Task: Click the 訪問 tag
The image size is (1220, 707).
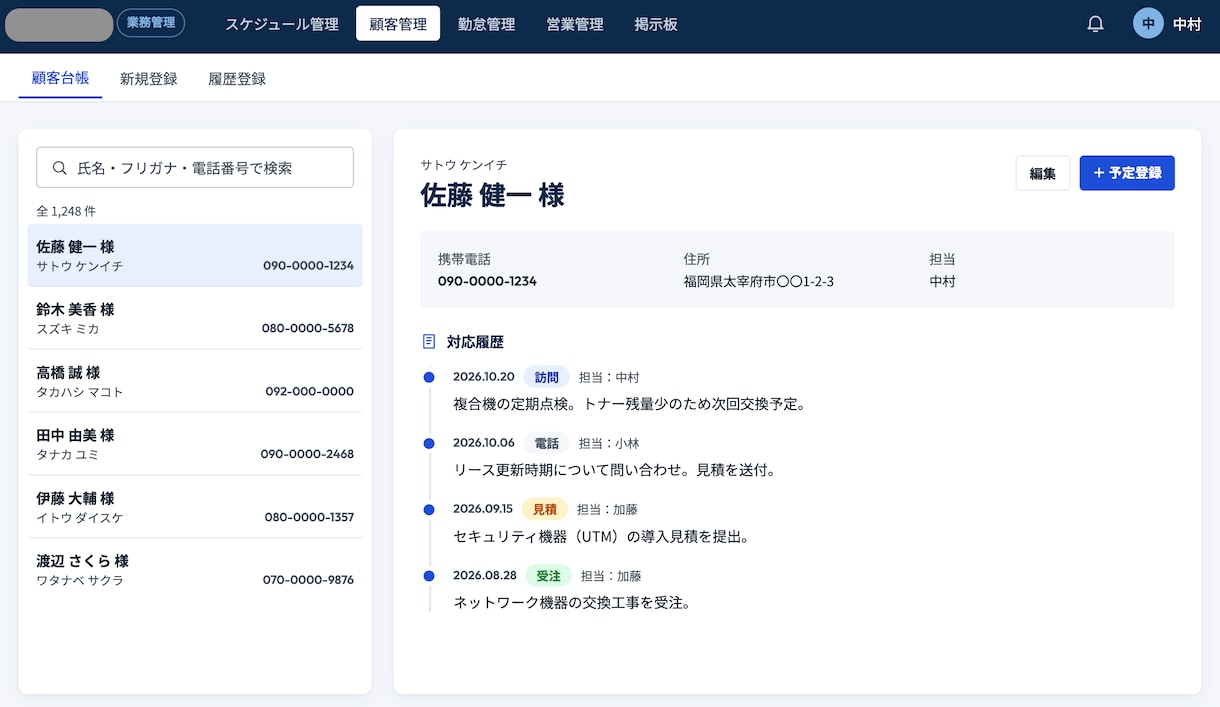Action: (546, 377)
